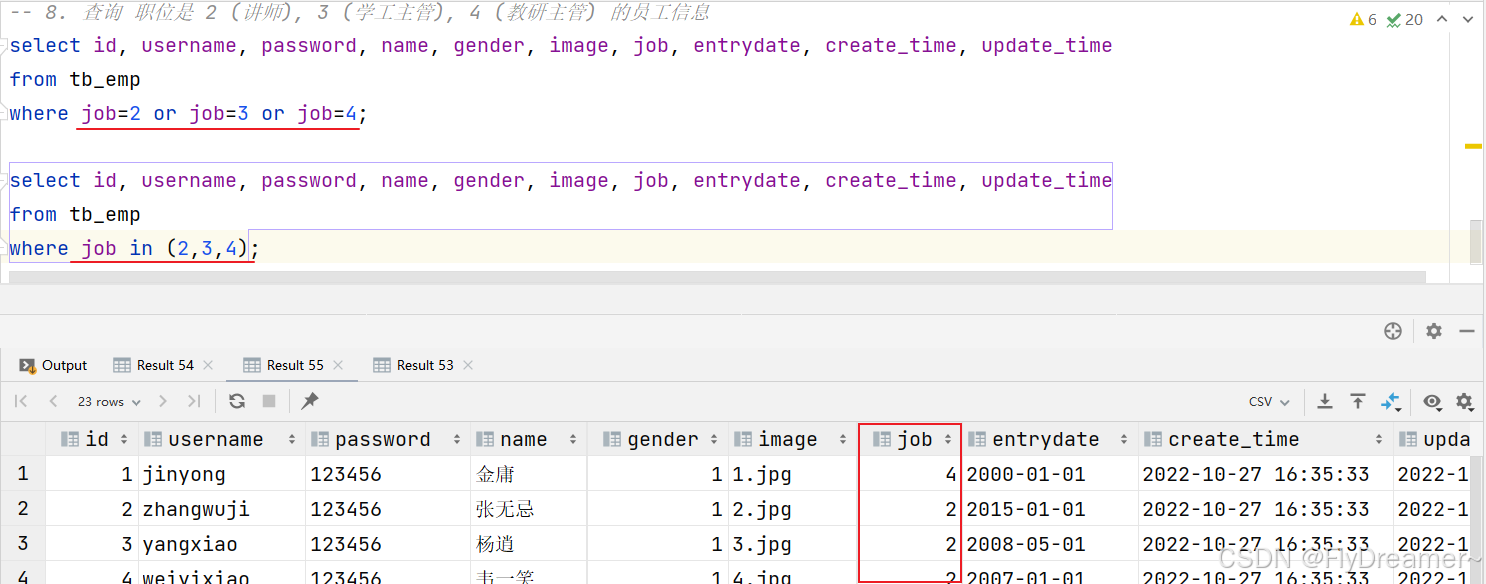The width and height of the screenshot is (1486, 584).
Task: Click the name cell 张无忌
Action: 528,509
